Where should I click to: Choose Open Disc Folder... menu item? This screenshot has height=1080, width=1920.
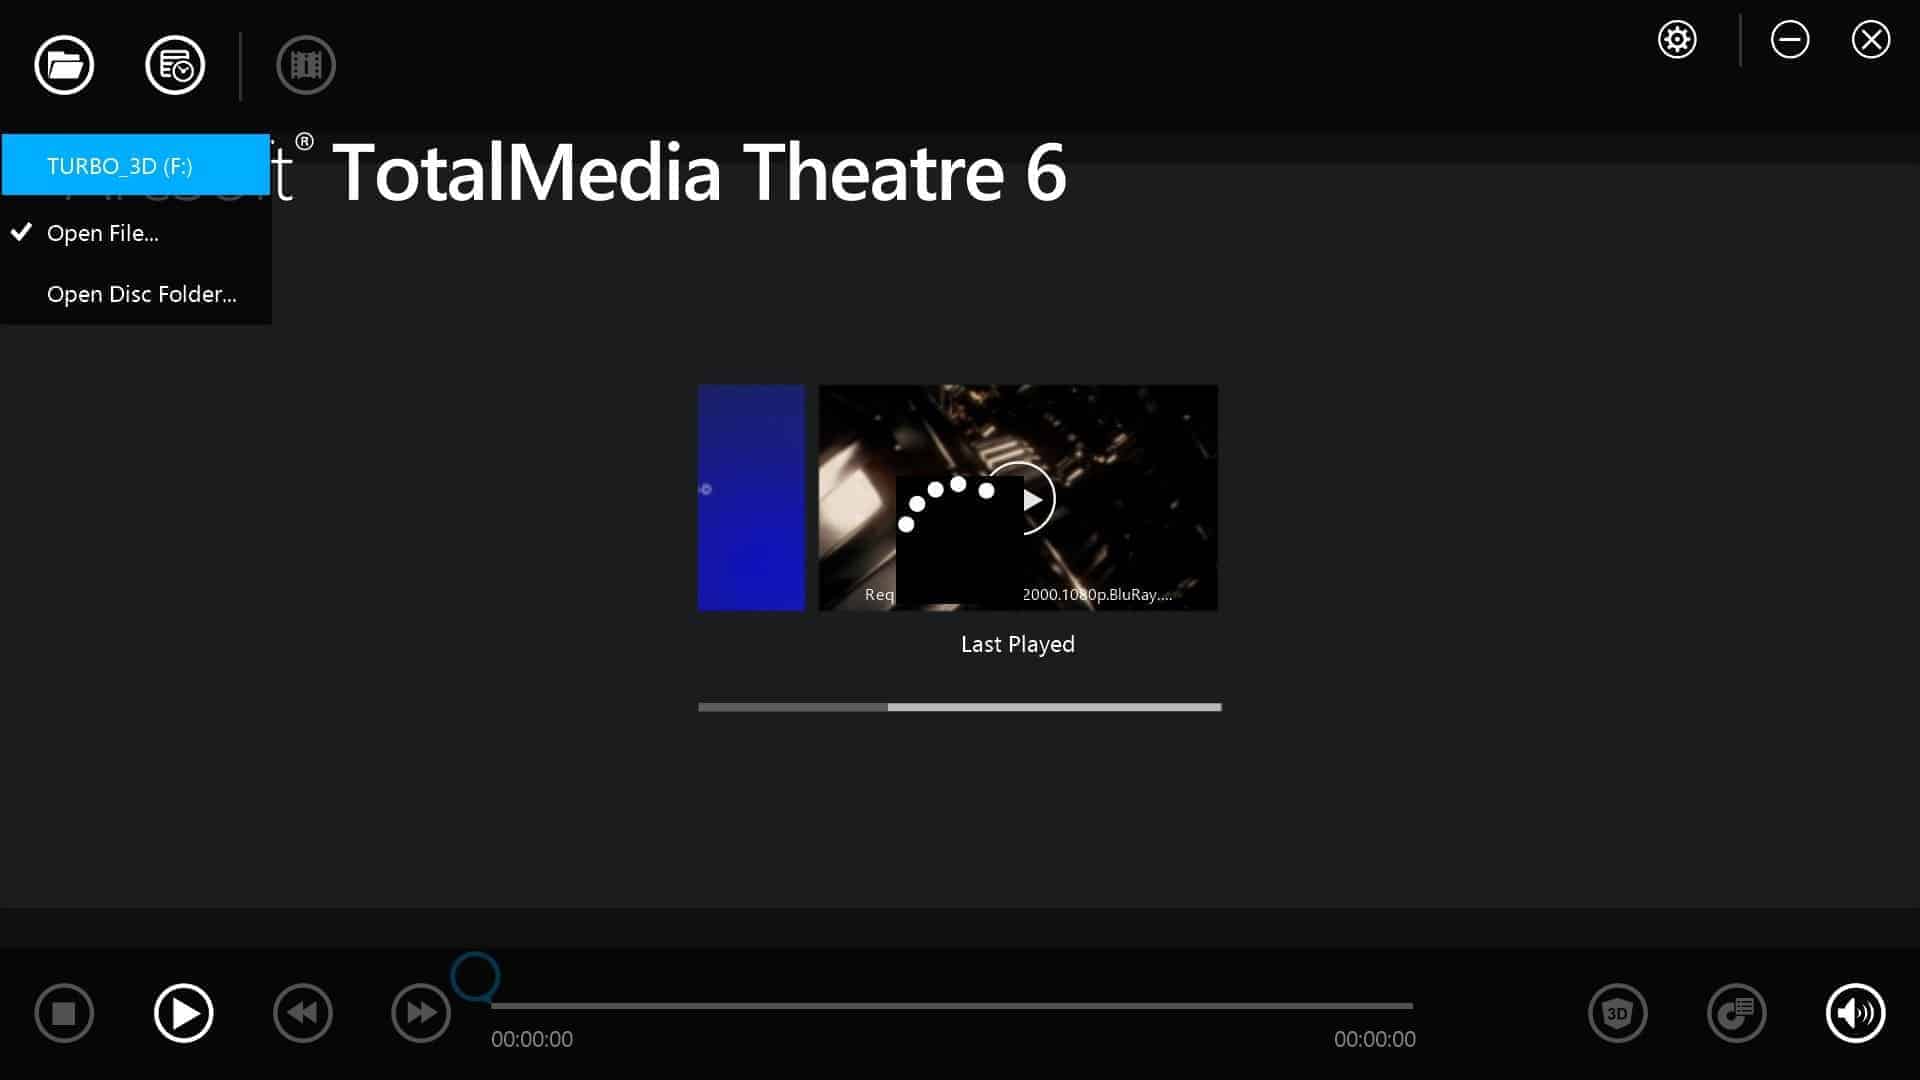[136, 294]
